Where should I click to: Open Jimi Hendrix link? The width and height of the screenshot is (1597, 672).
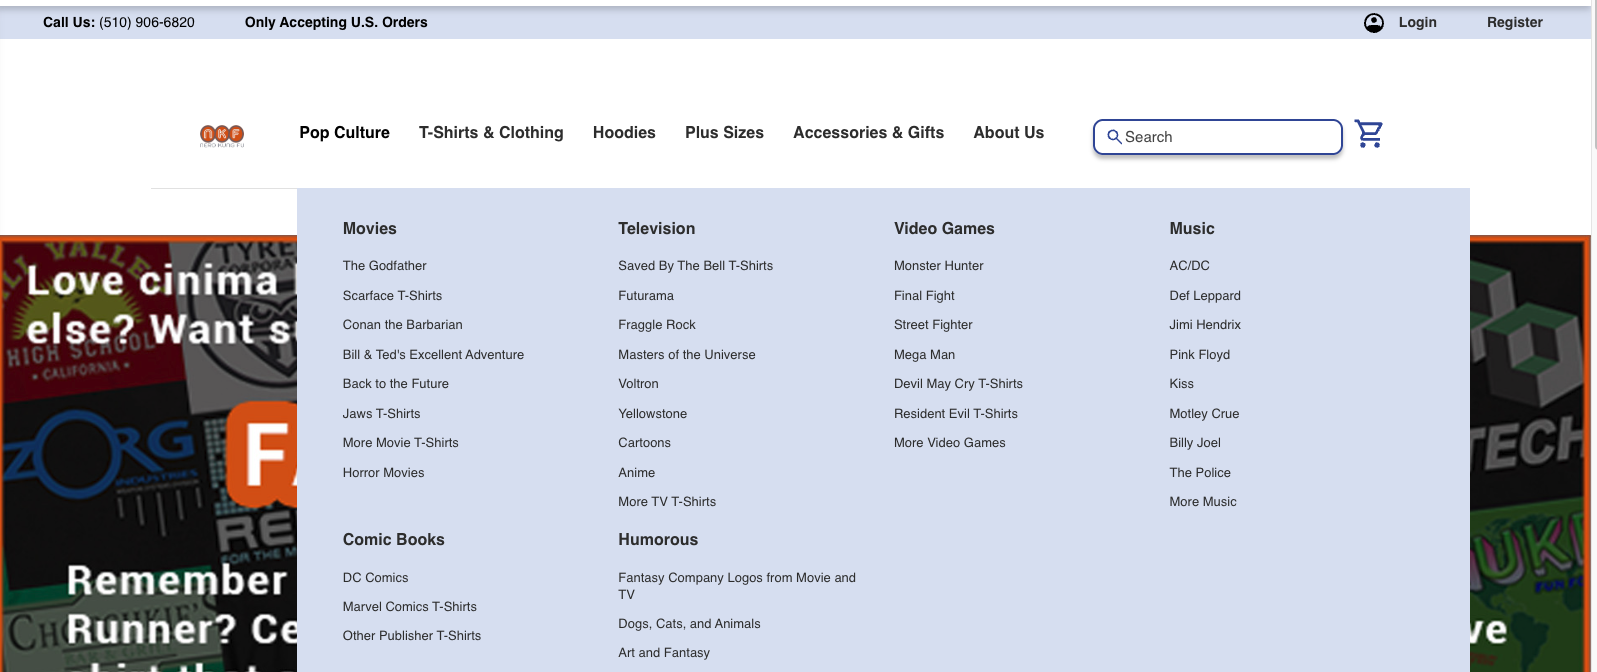tap(1205, 325)
